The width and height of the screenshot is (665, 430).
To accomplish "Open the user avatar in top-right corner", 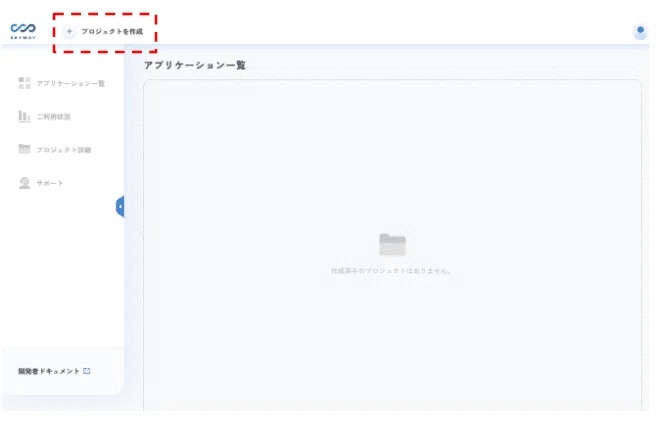I will coord(640,32).
